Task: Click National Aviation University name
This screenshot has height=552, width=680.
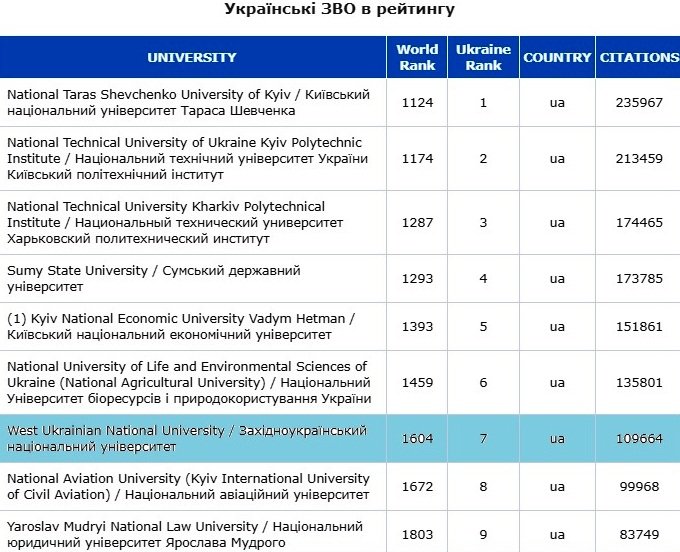Action: pos(188,487)
